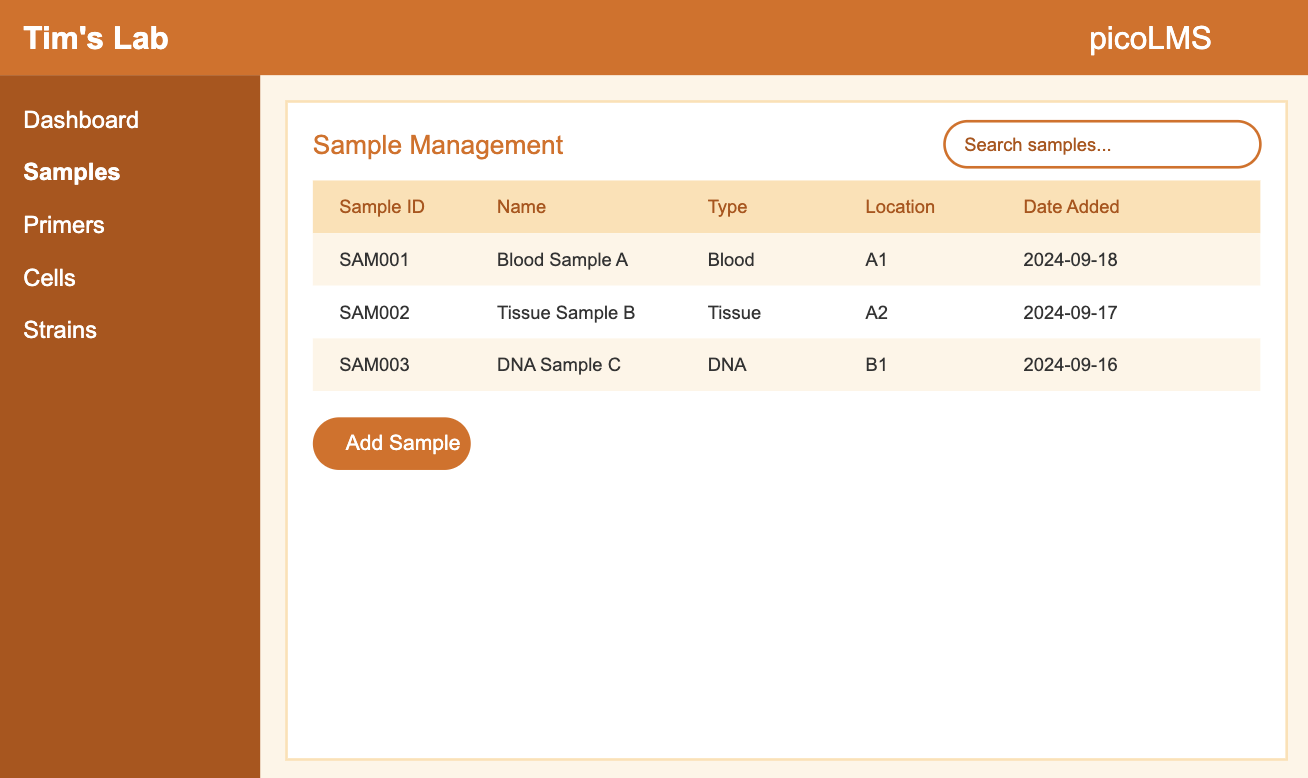The image size is (1308, 778).
Task: Open the Cells section
Action: point(50,278)
